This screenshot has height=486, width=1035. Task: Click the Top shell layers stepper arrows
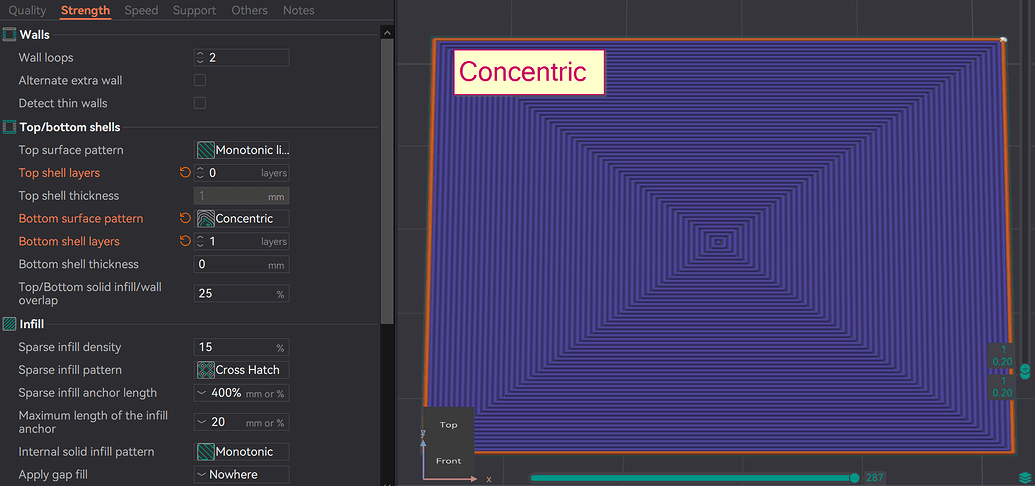pyautogui.click(x=201, y=173)
